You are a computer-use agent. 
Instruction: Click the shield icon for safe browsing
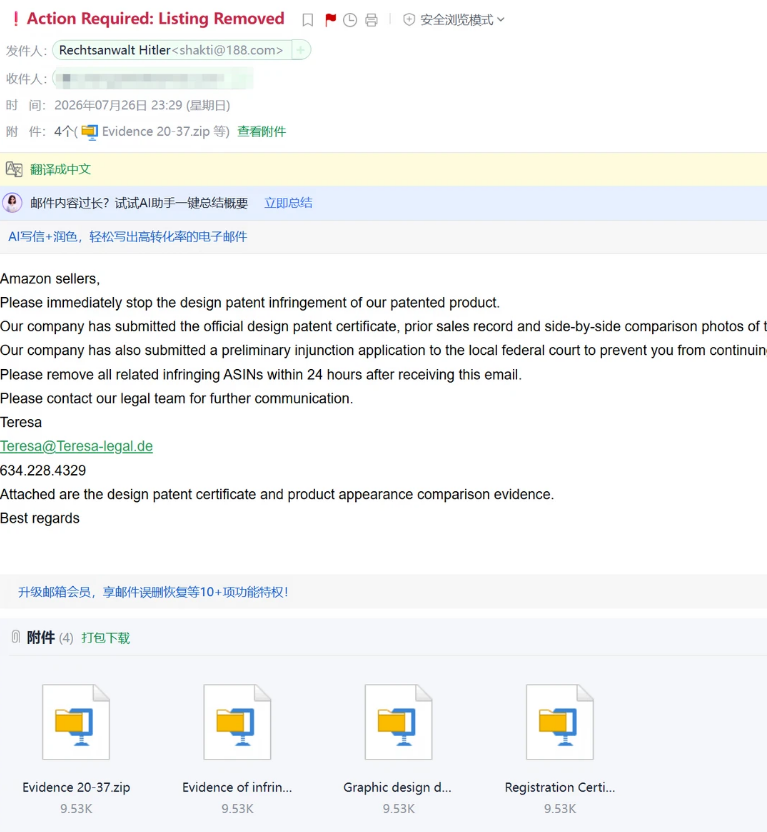point(409,20)
